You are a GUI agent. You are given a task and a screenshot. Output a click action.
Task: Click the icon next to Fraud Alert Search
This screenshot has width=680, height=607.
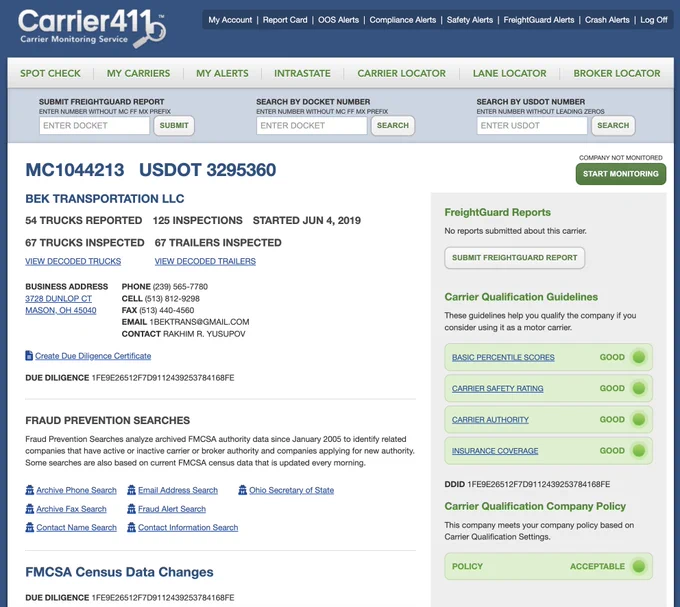point(131,509)
